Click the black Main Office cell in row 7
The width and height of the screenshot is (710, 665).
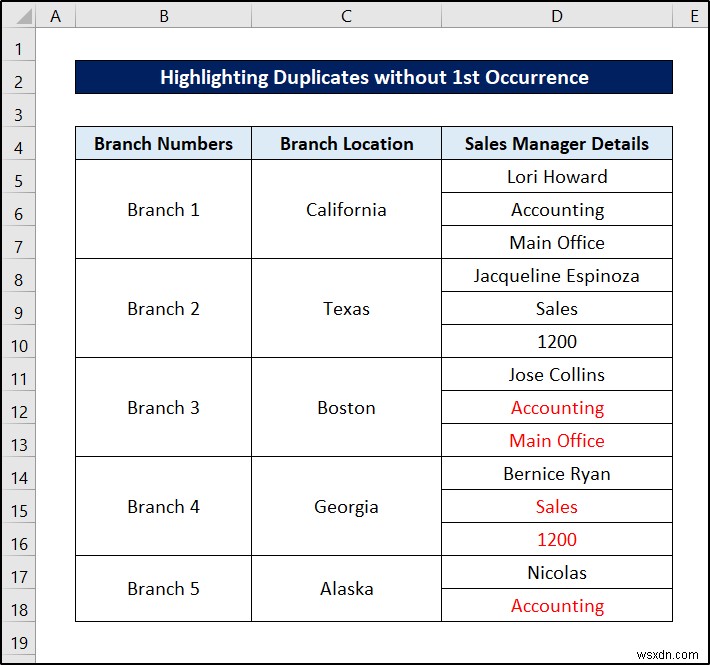[557, 243]
